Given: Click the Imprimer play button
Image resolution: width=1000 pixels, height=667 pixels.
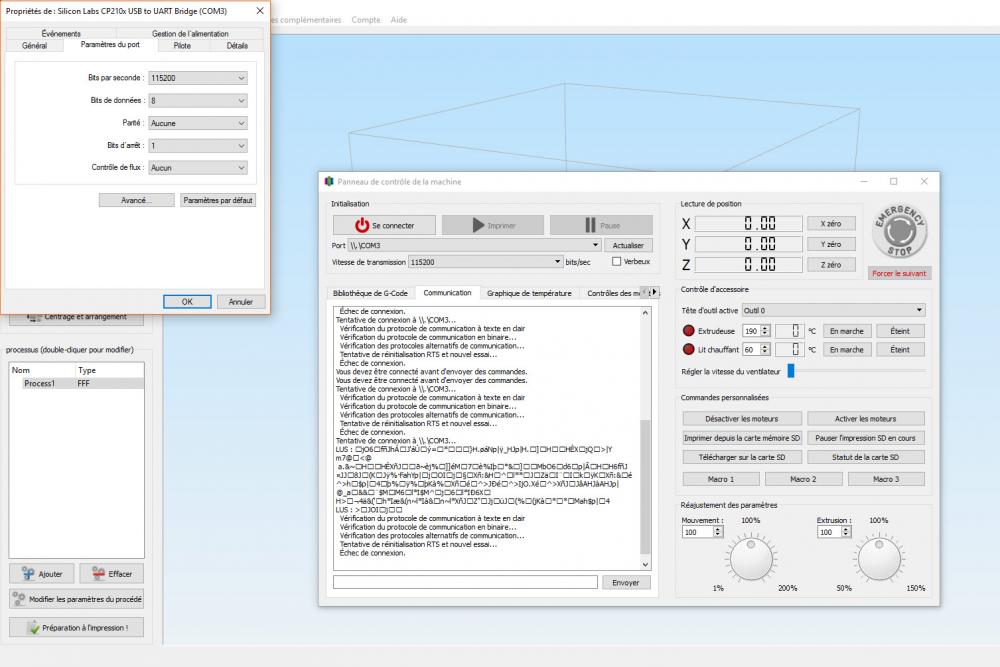Looking at the screenshot, I should coord(493,225).
